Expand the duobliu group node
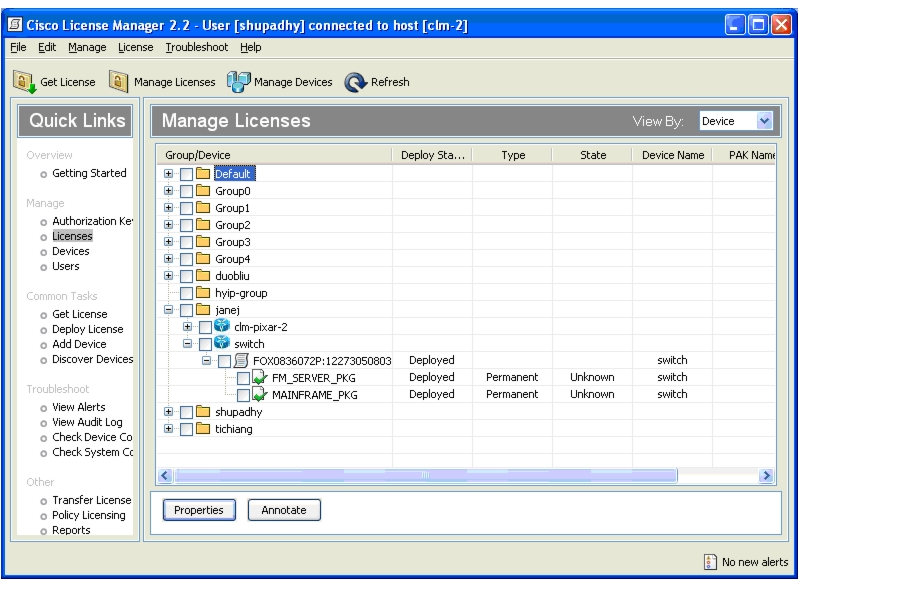This screenshot has height=594, width=900. pyautogui.click(x=168, y=275)
